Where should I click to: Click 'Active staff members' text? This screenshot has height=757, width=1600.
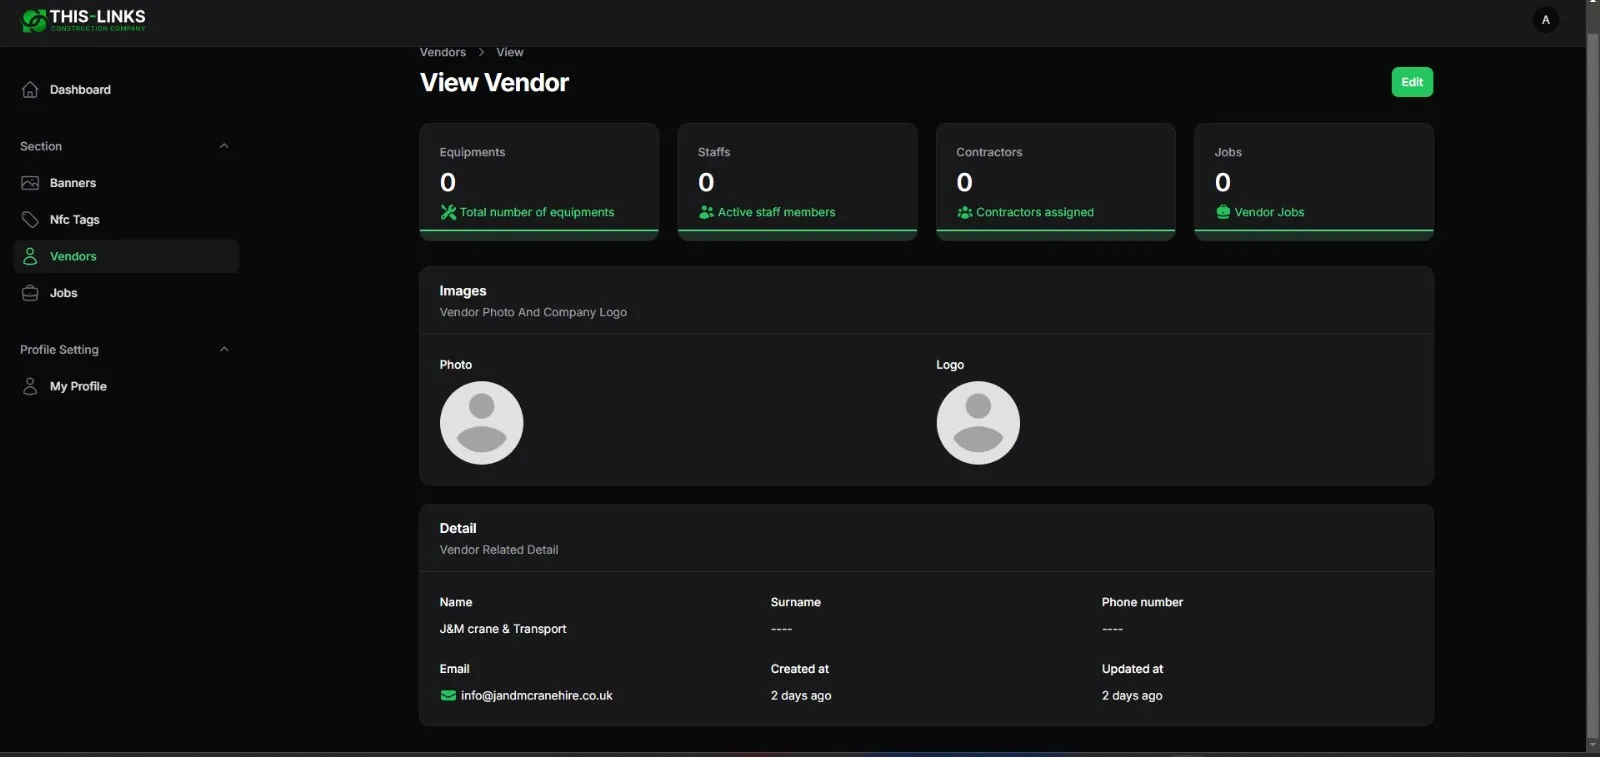pyautogui.click(x=776, y=212)
